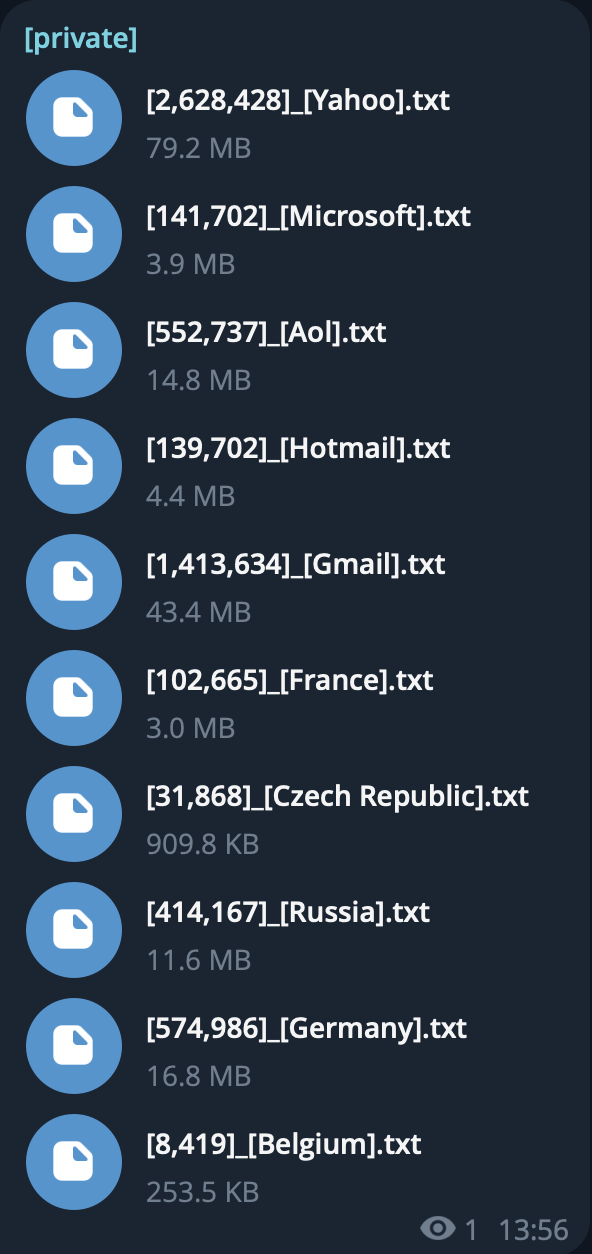
Task: Click the 13:56 message timestamp
Action: pos(534,1229)
